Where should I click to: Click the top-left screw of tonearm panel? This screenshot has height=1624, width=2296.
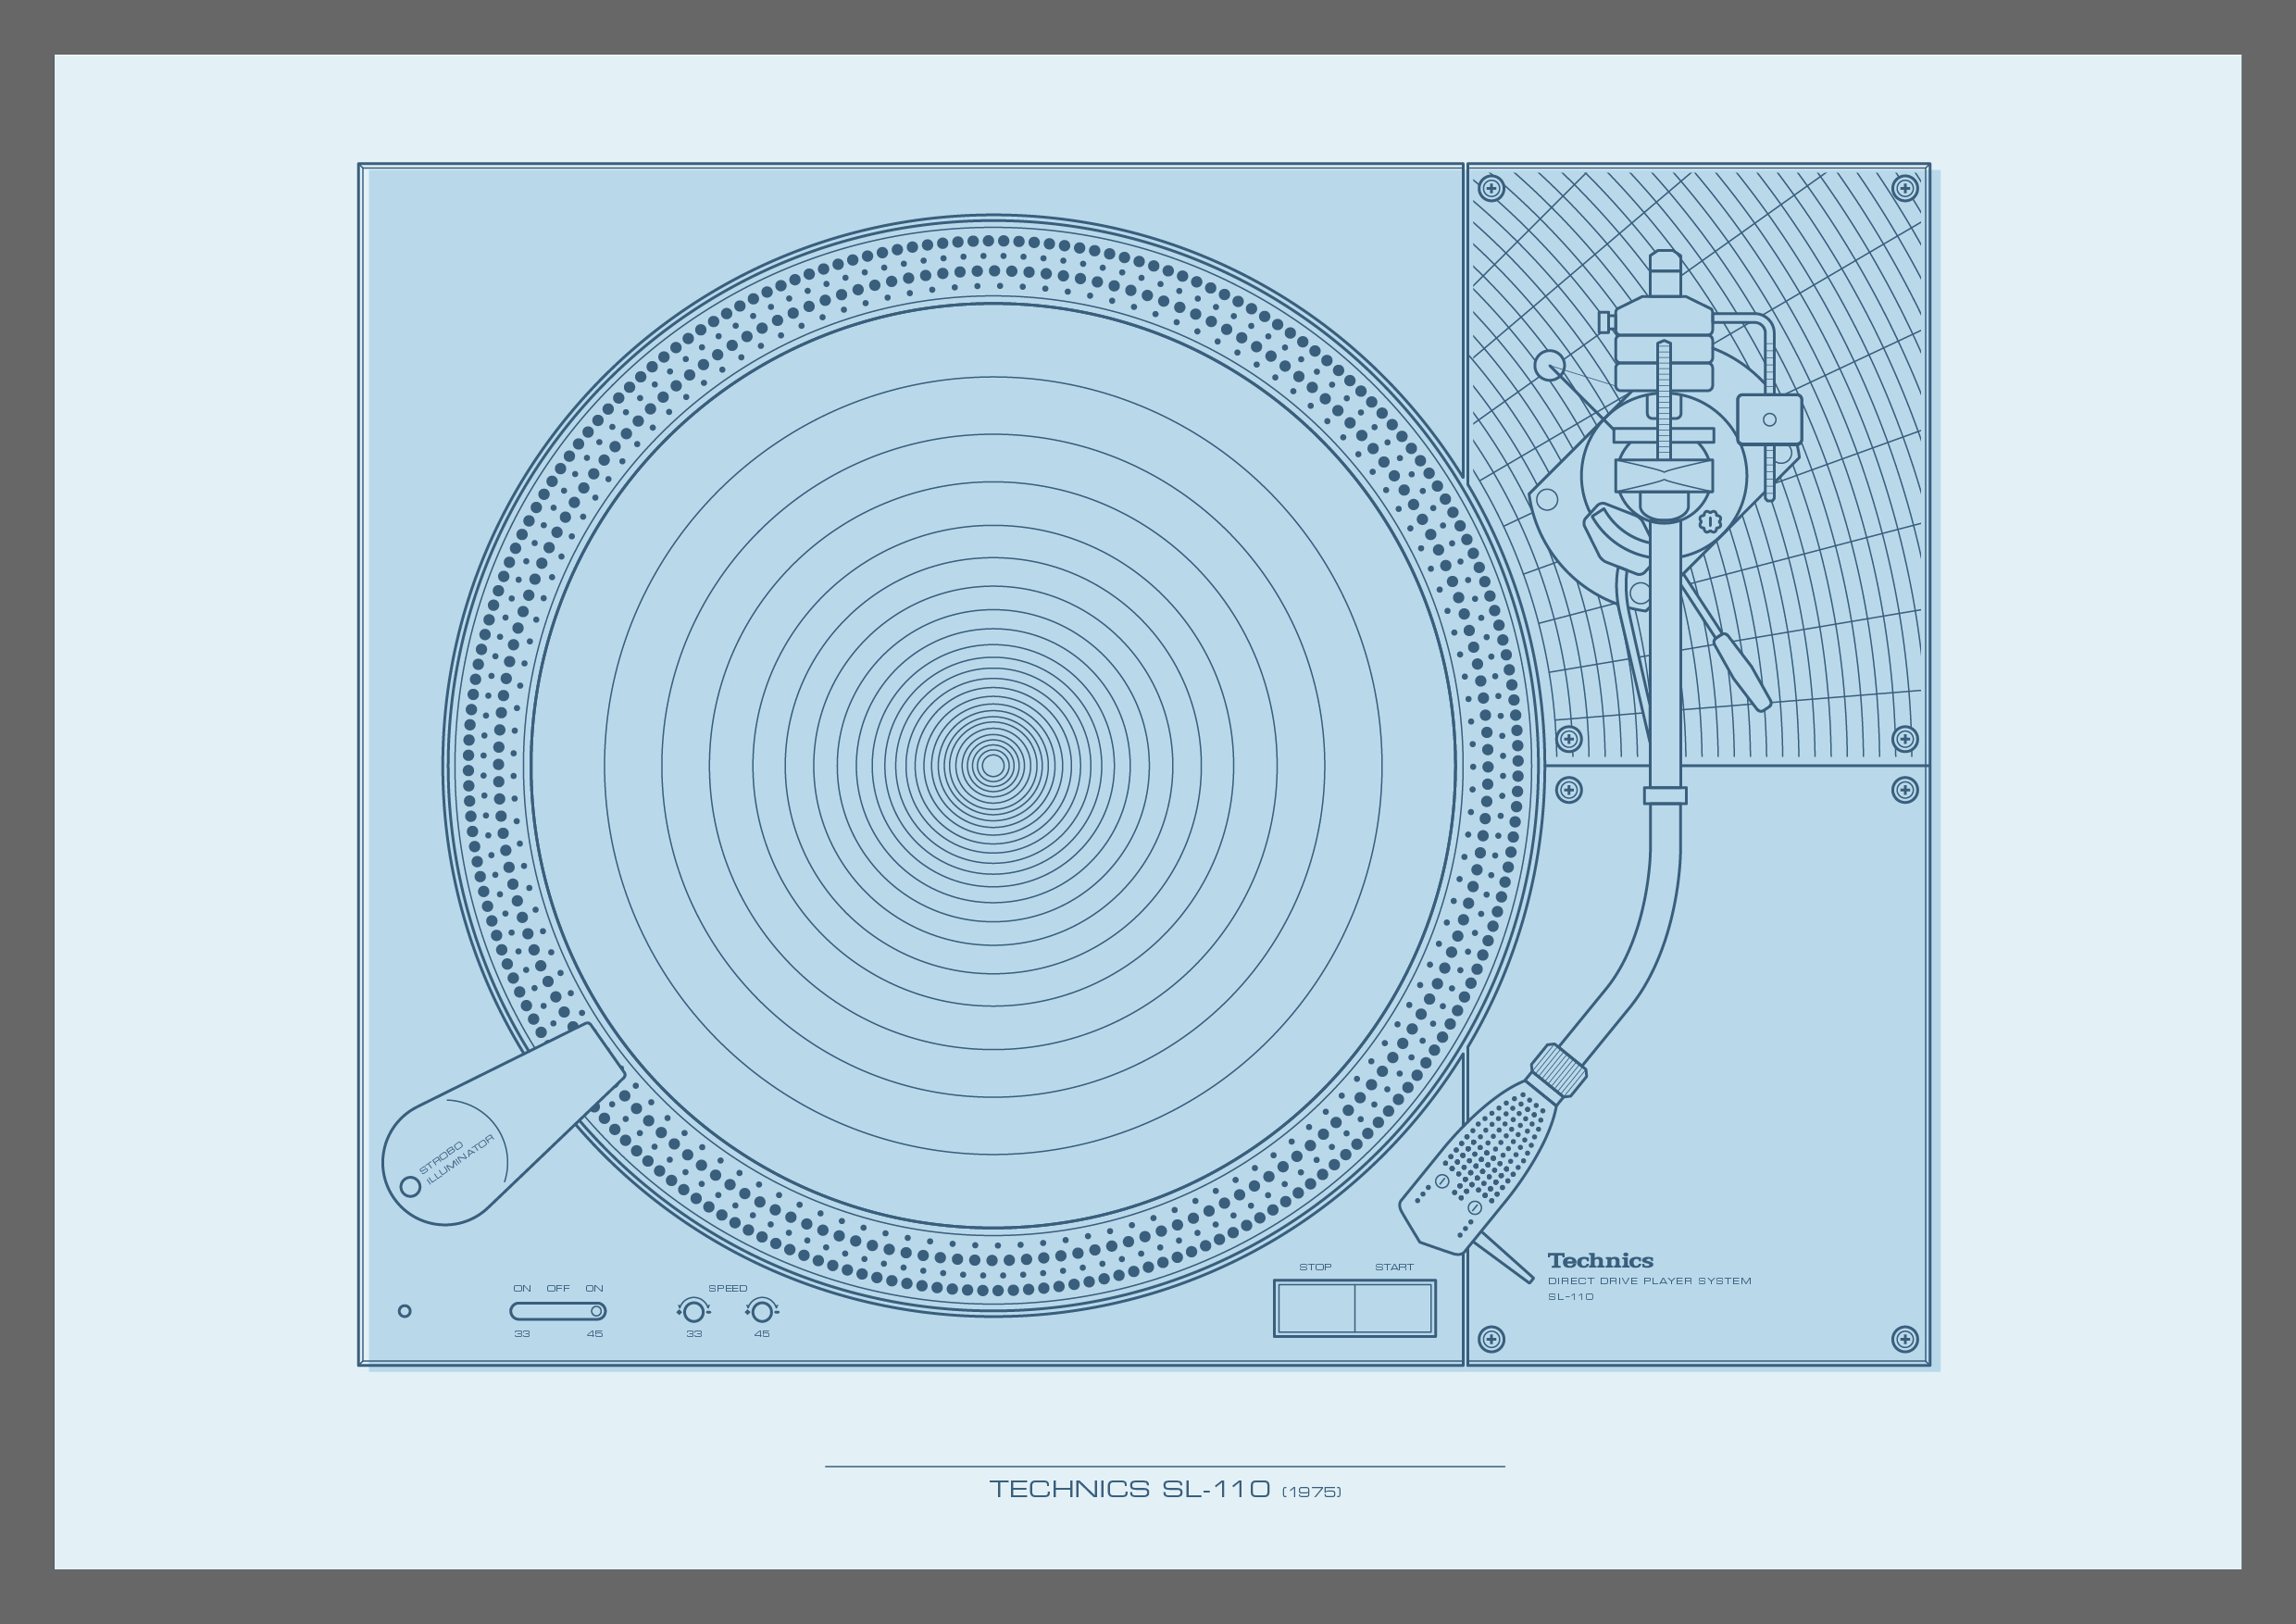[x=1491, y=188]
